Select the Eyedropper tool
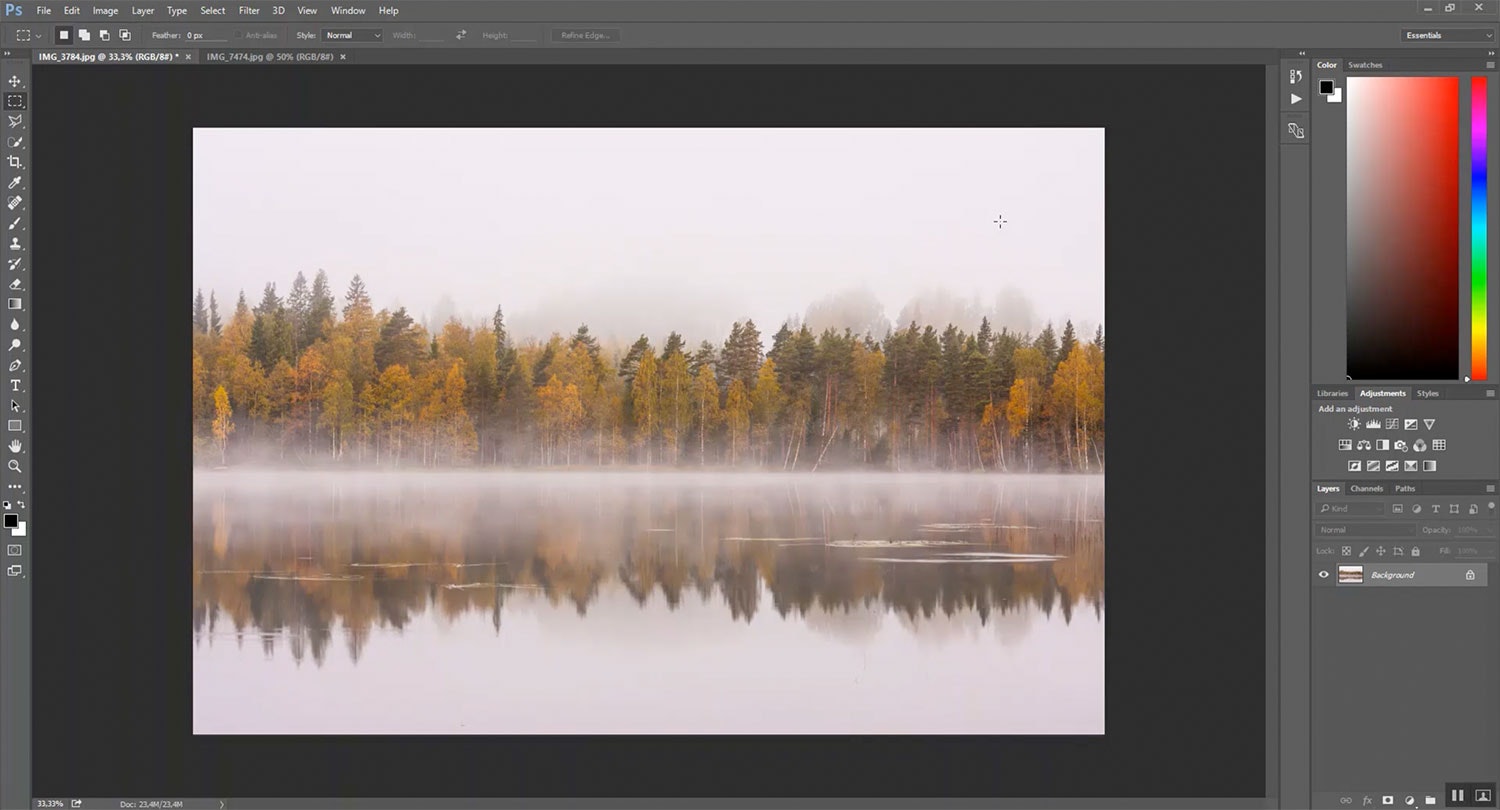 coord(15,183)
